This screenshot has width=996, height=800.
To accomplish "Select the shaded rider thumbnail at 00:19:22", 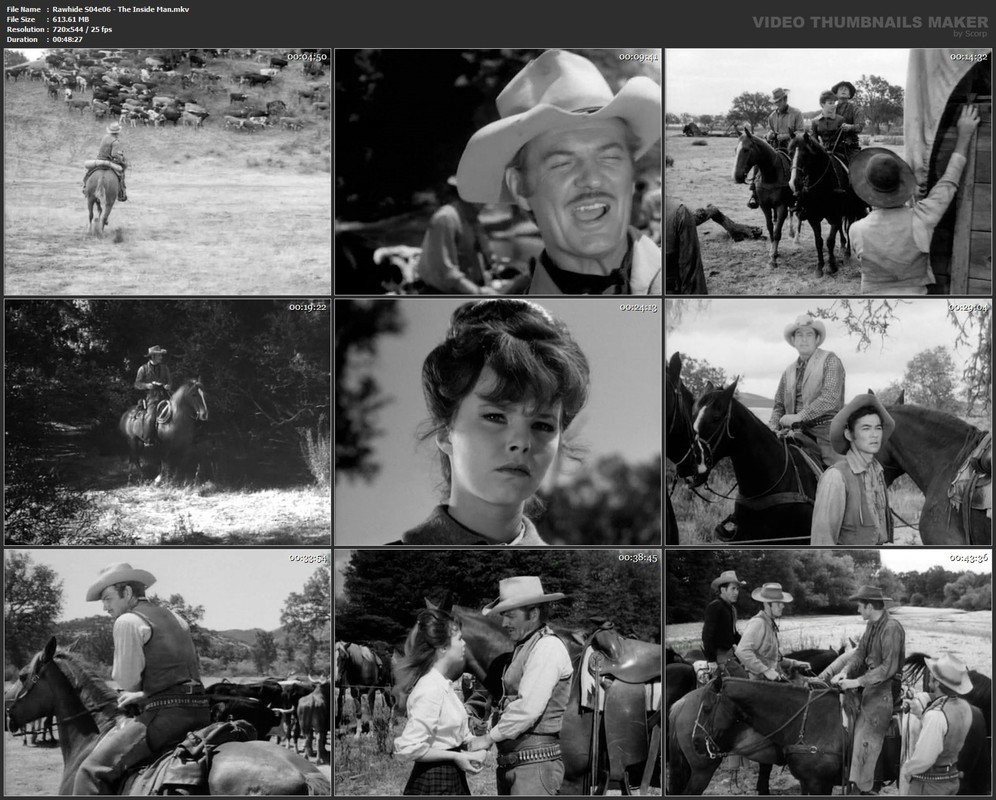I will point(167,422).
